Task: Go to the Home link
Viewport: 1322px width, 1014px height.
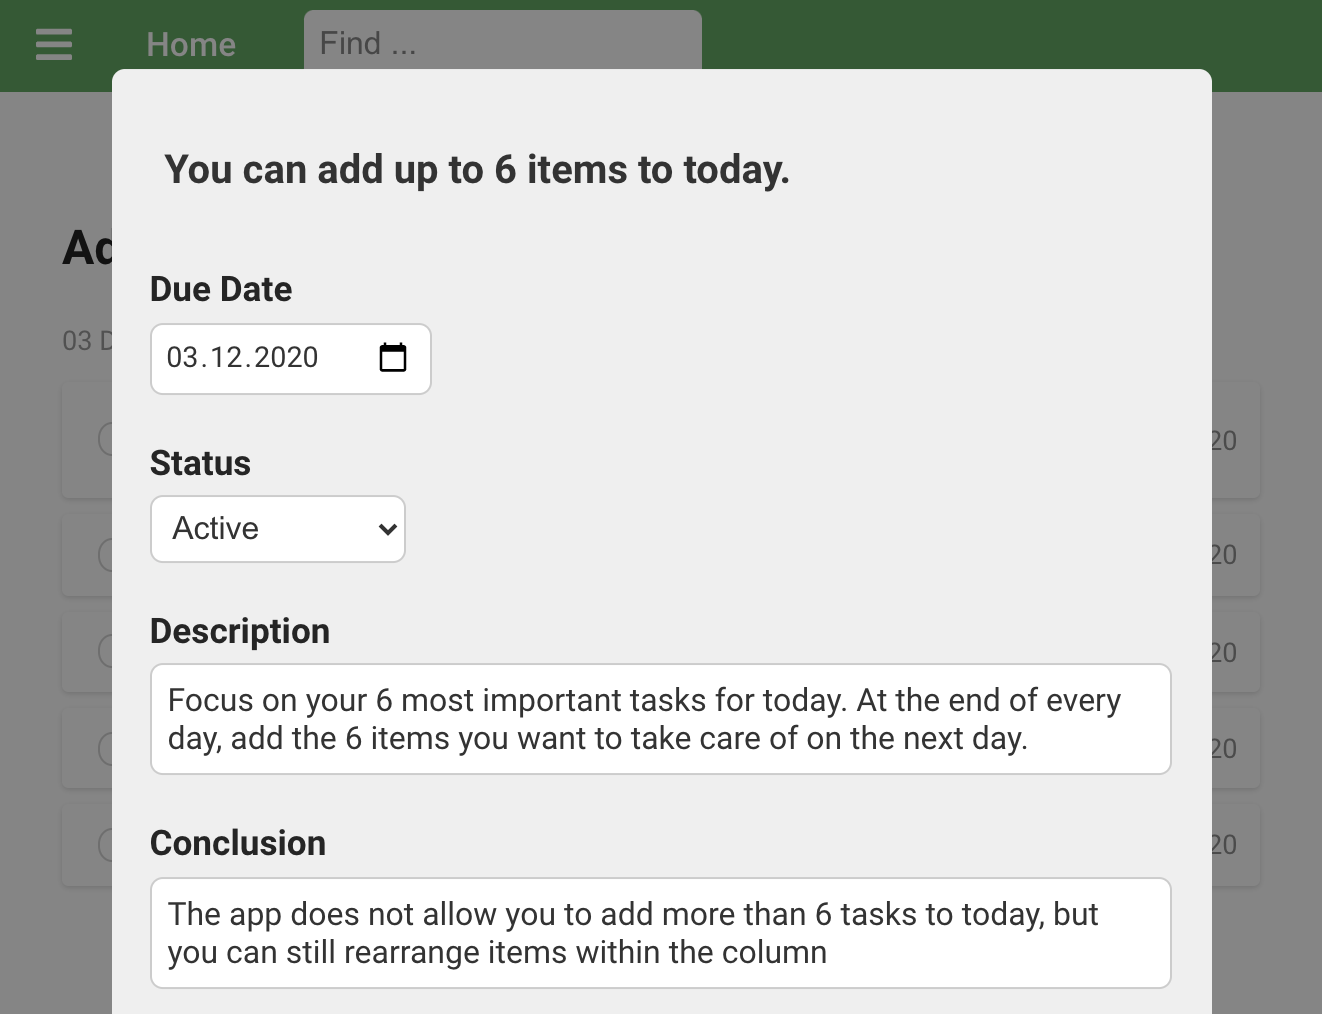Action: (x=191, y=45)
